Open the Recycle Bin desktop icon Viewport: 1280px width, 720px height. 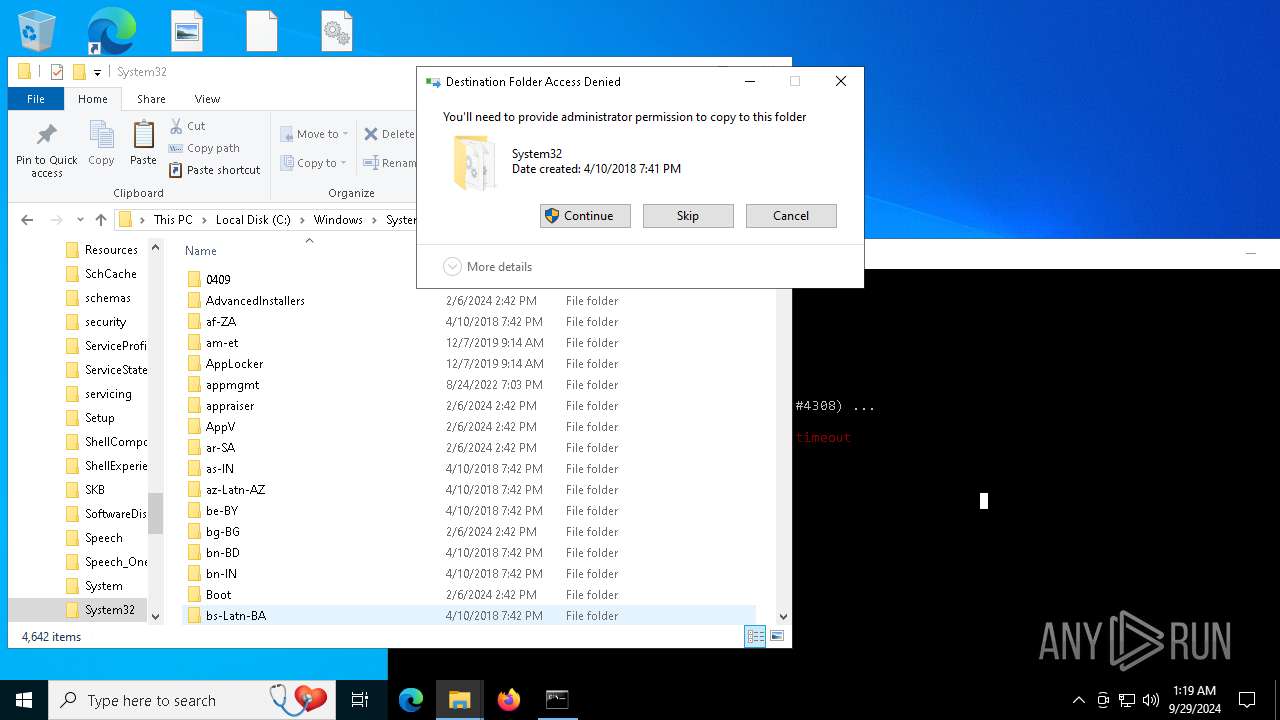coord(37,31)
